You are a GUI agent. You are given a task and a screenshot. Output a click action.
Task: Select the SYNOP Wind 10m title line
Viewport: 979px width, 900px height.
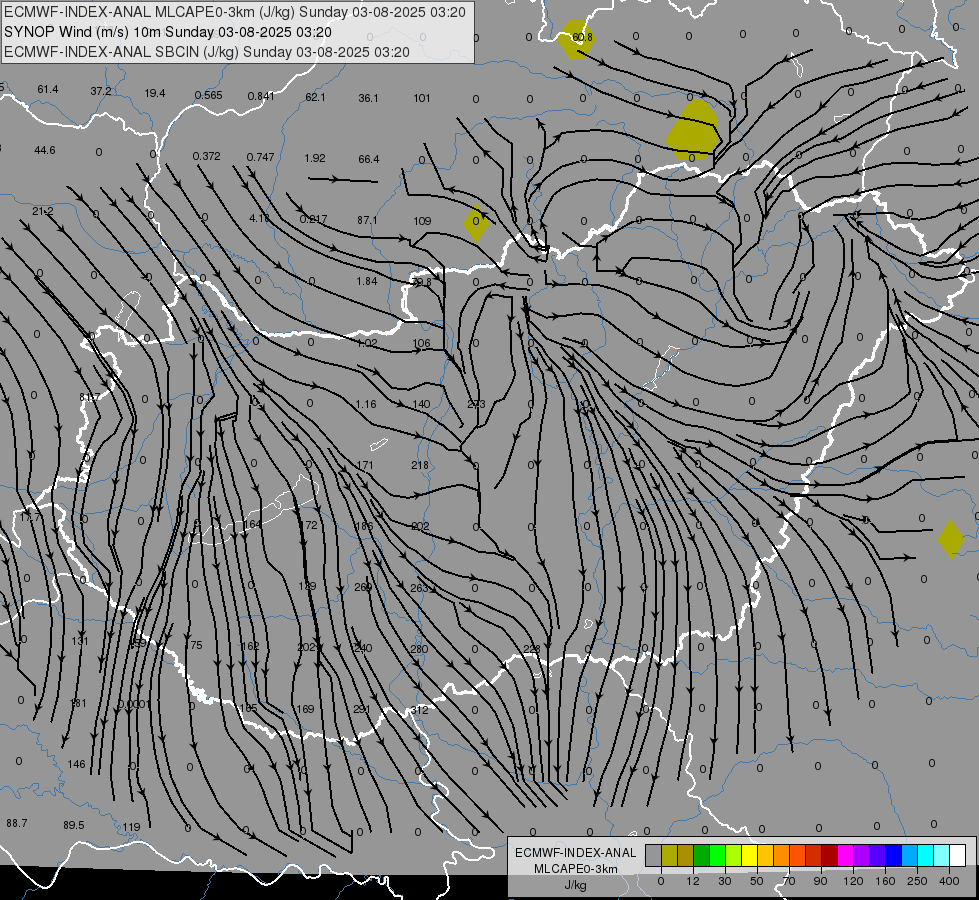pos(168,32)
